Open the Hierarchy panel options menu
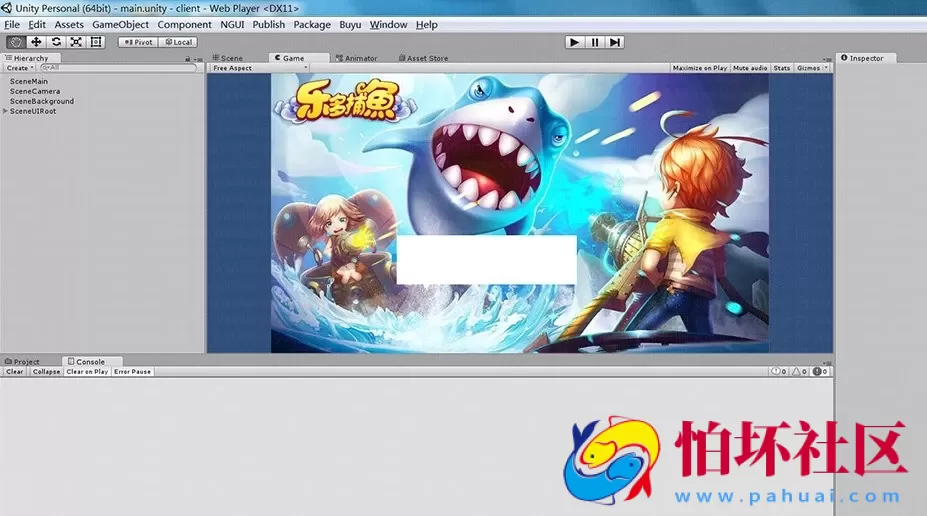The image size is (927, 516). click(199, 59)
